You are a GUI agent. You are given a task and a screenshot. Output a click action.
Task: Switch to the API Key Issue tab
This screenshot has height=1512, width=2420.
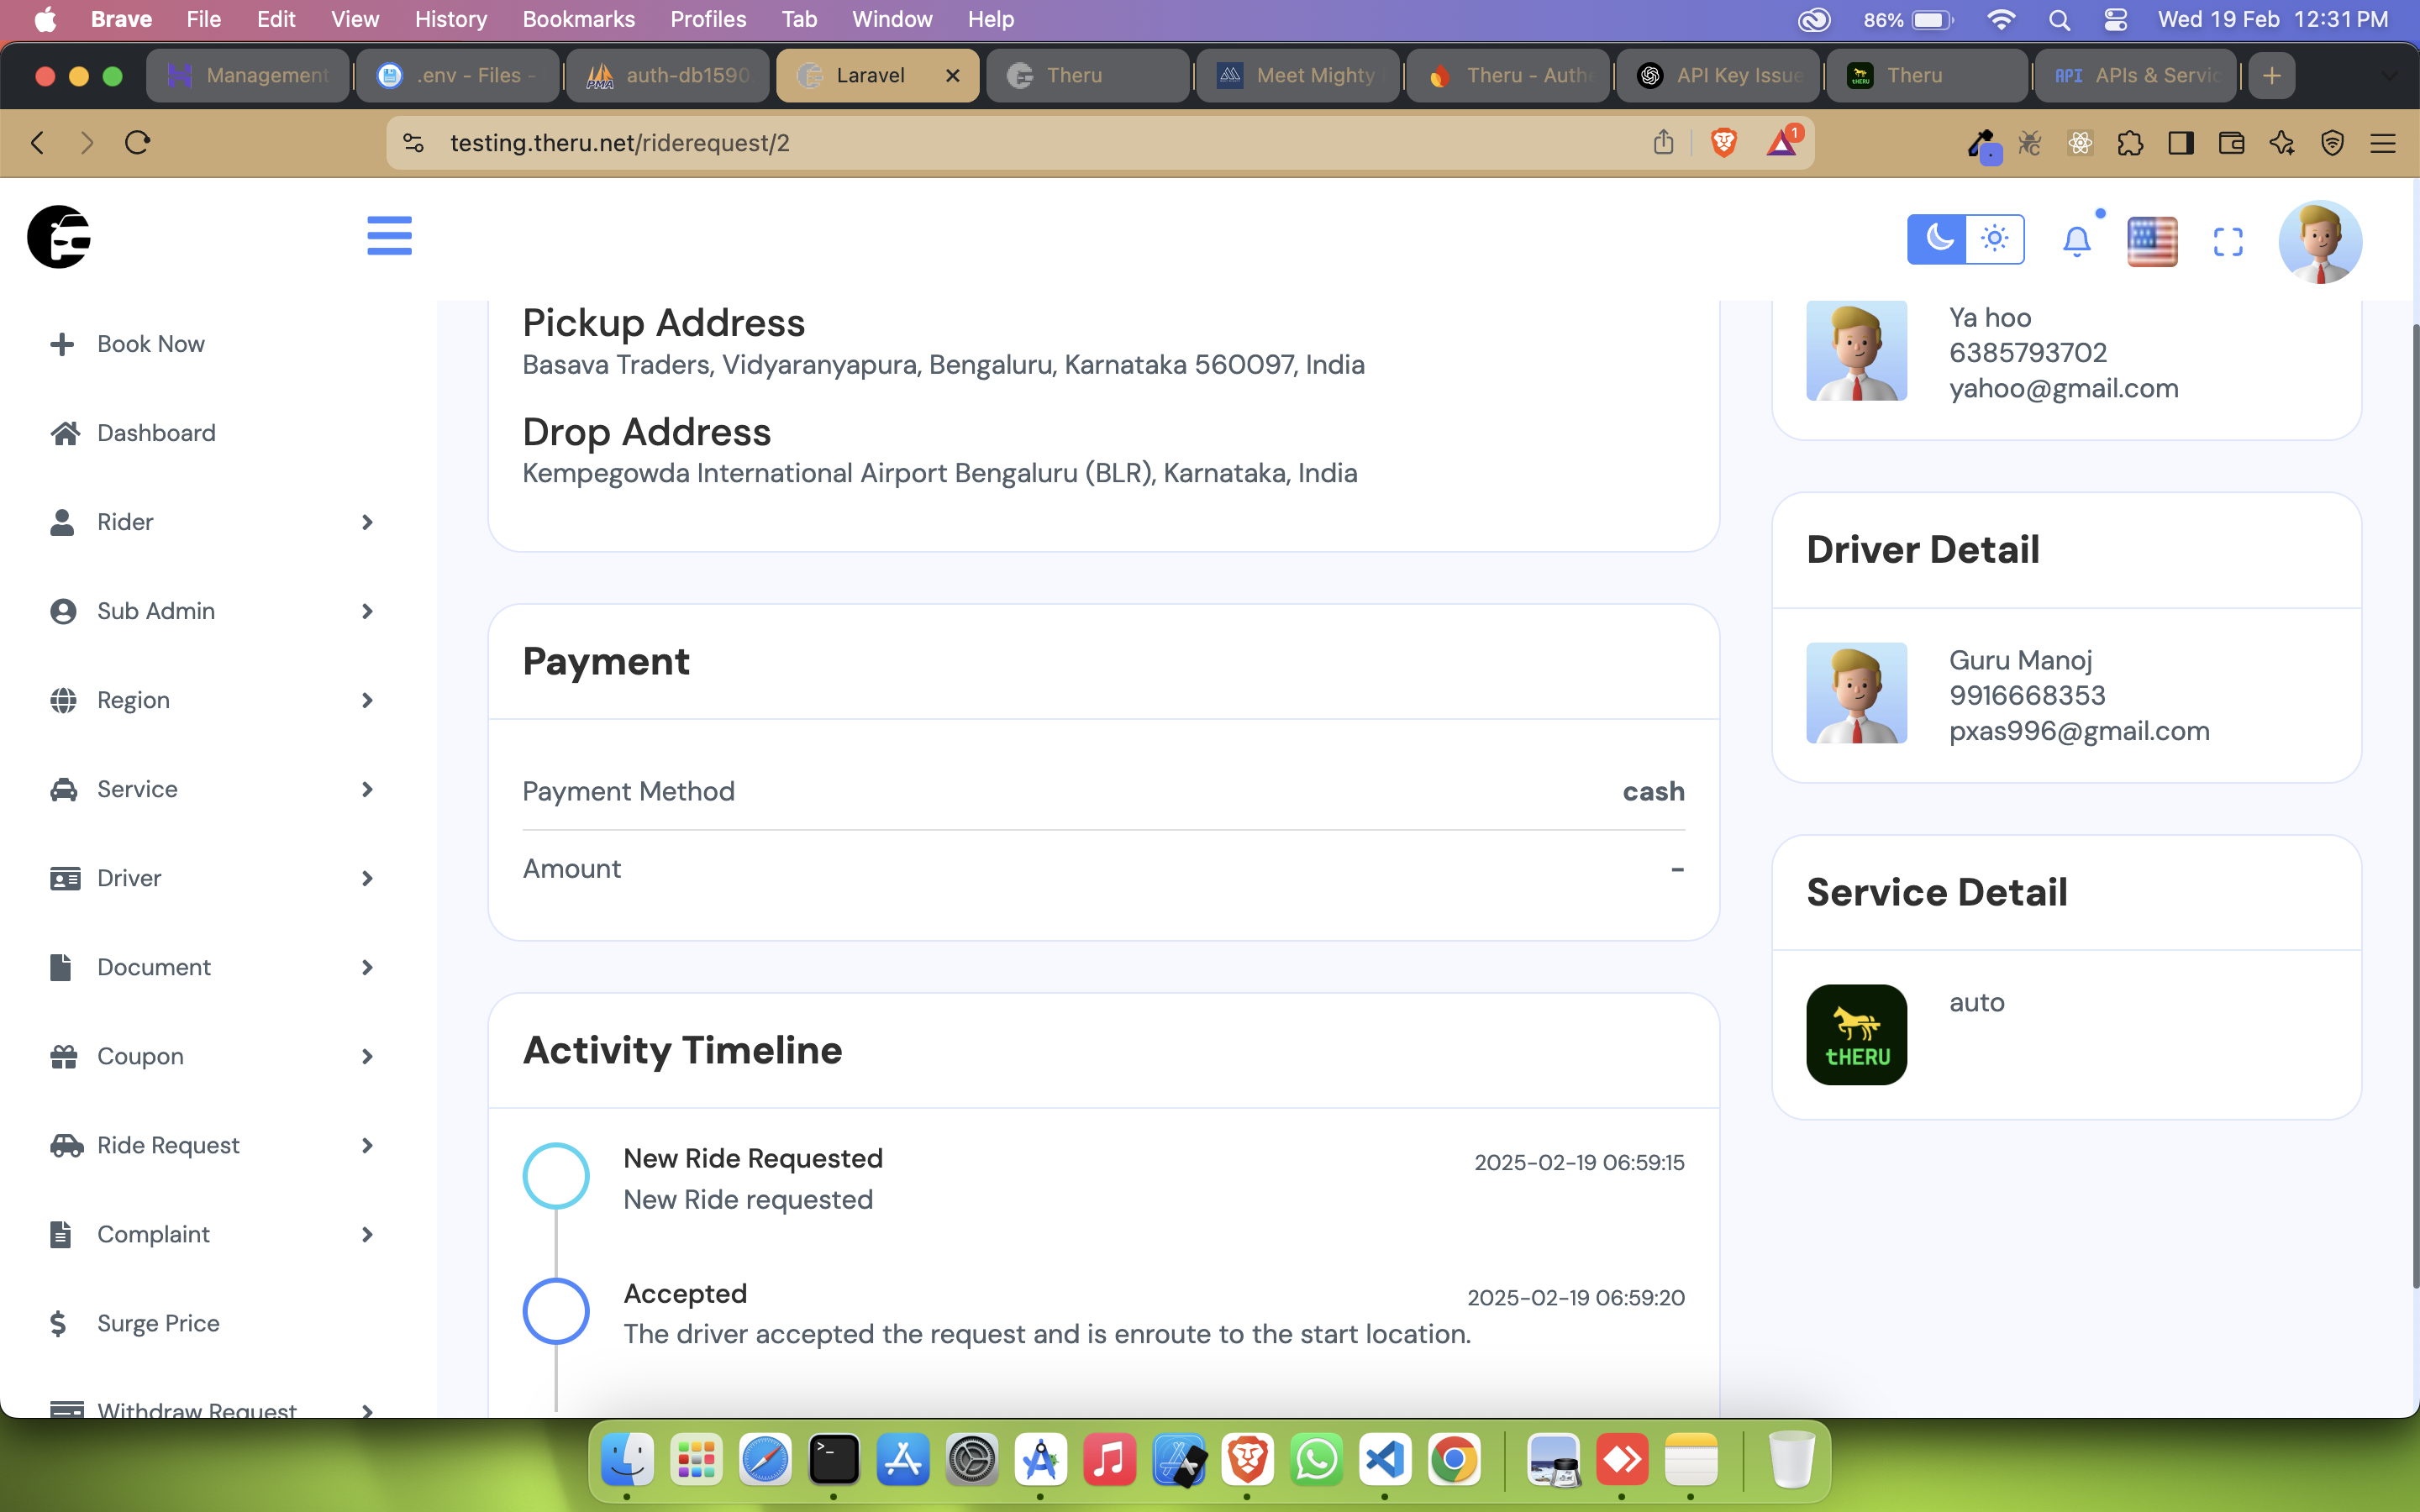[1718, 75]
